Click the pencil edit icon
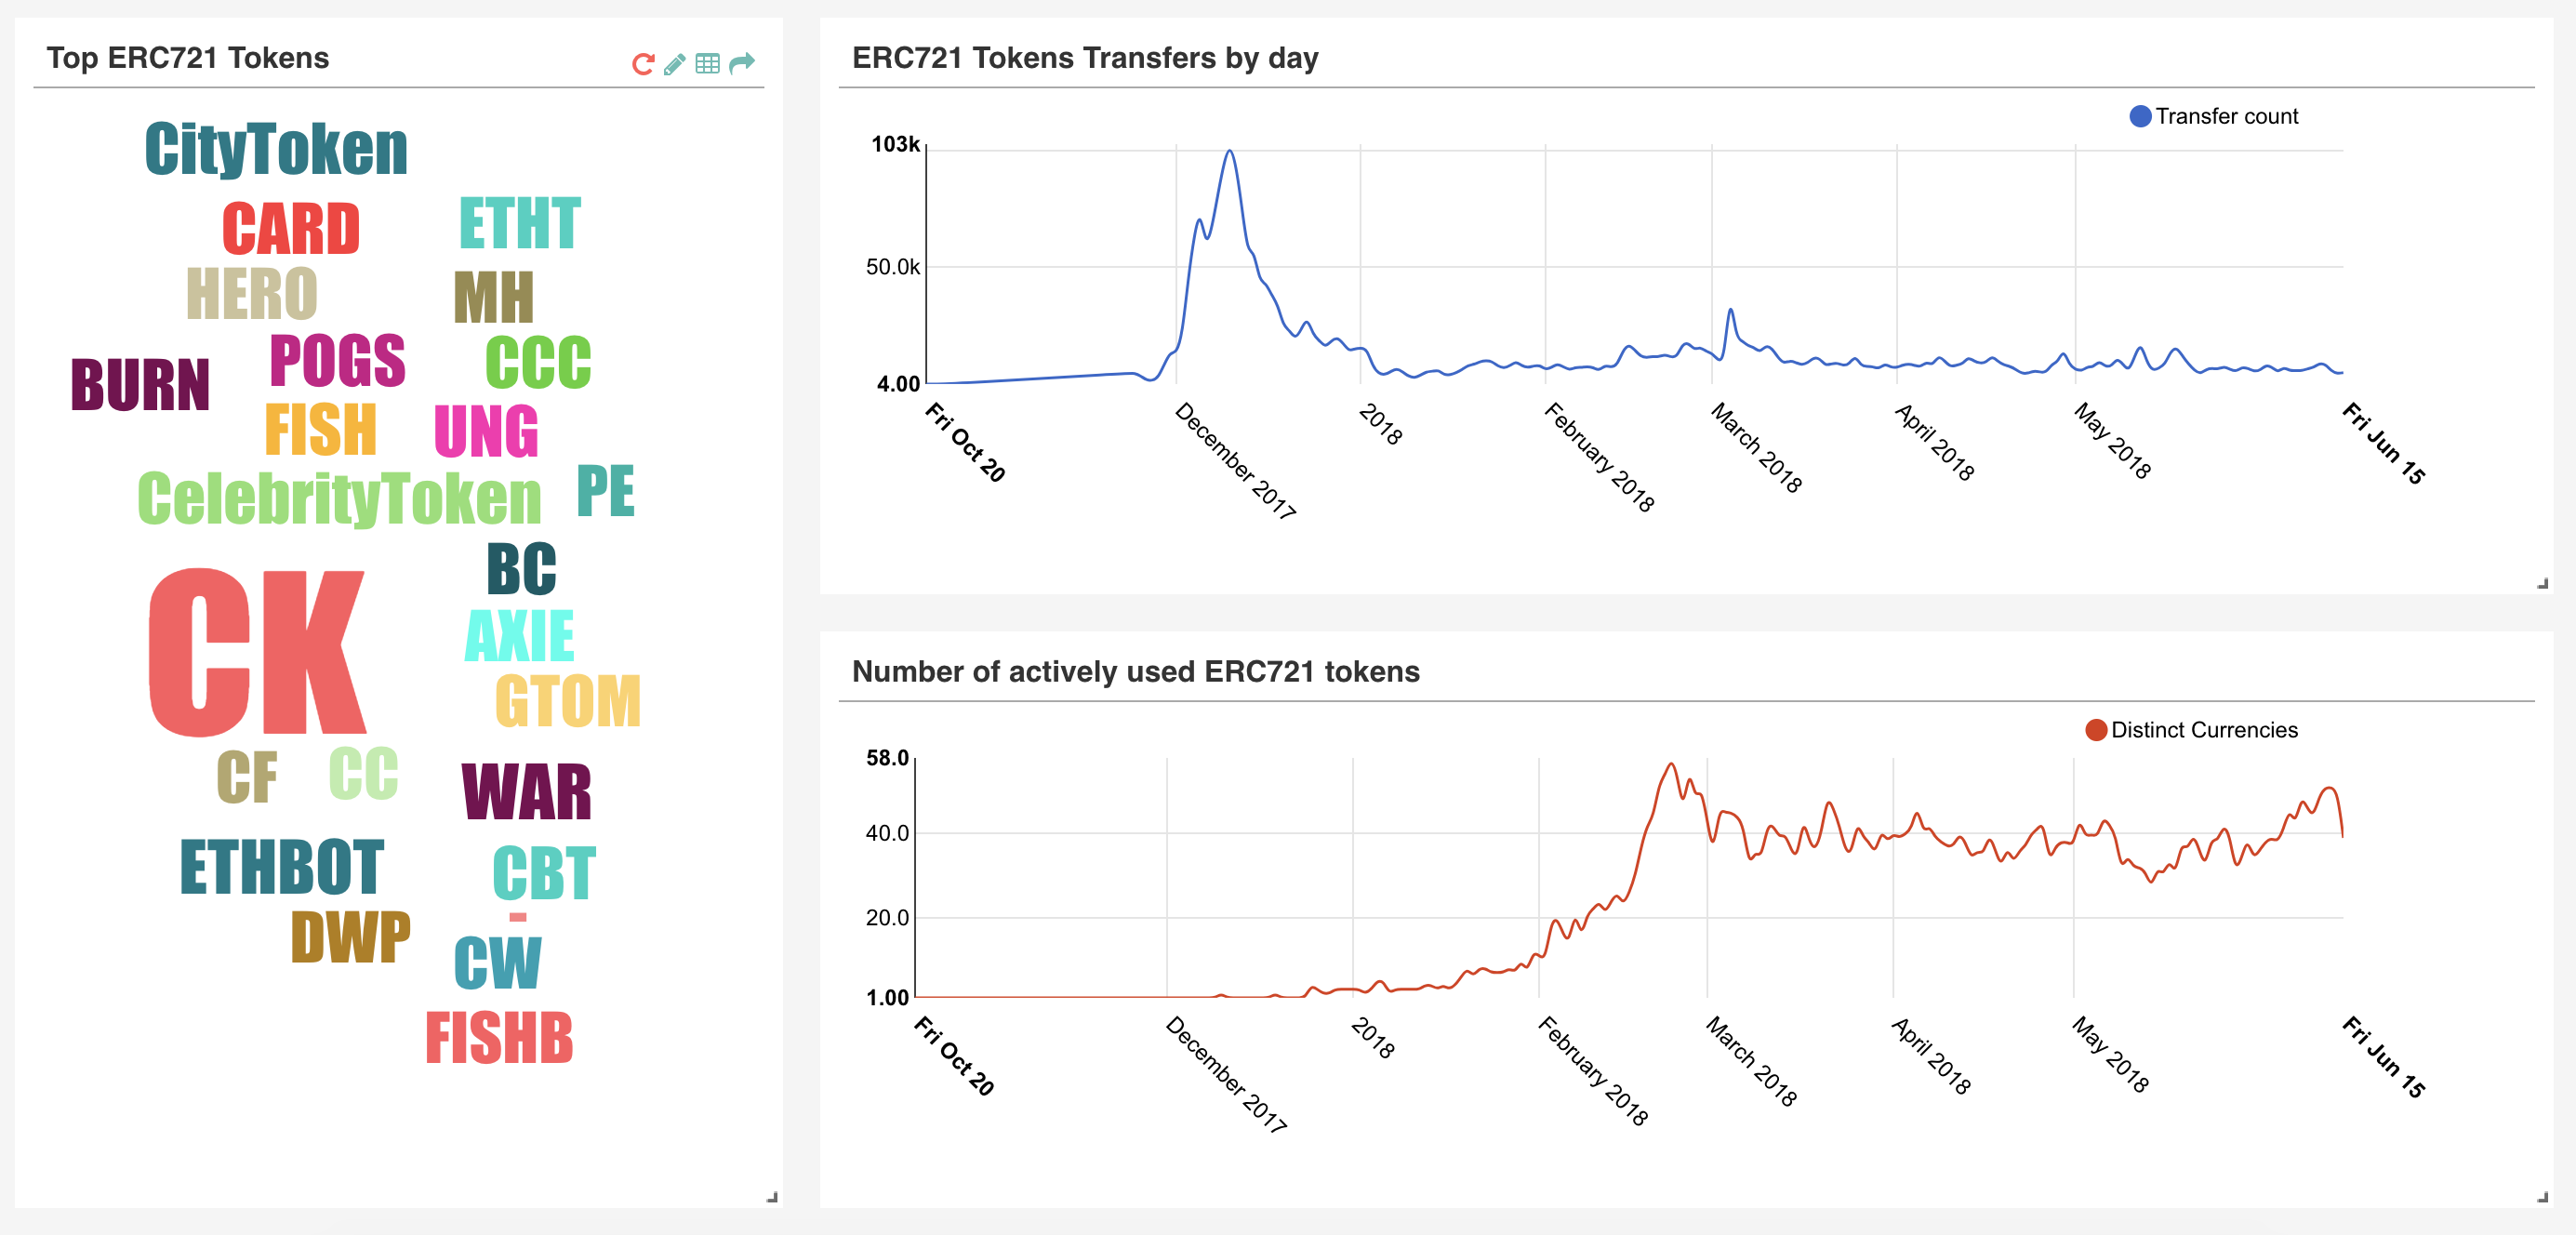The image size is (2576, 1235). click(x=675, y=64)
